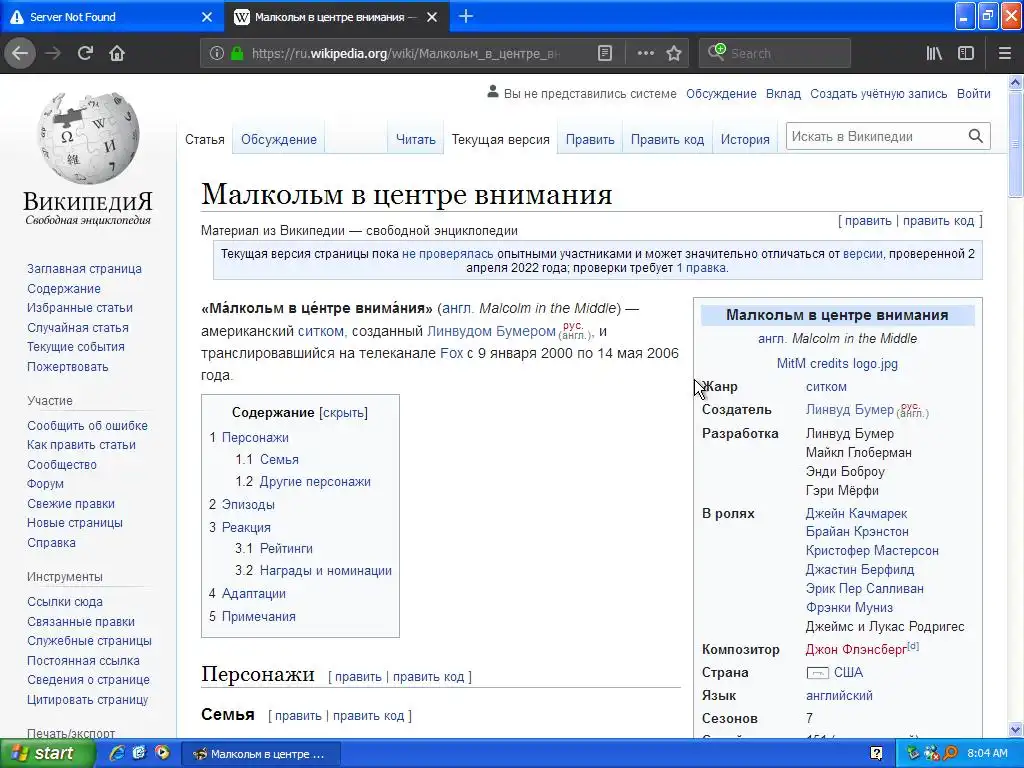Click page scrollbar down arrow
Viewport: 1024px width, 768px height.
coord(1016,729)
